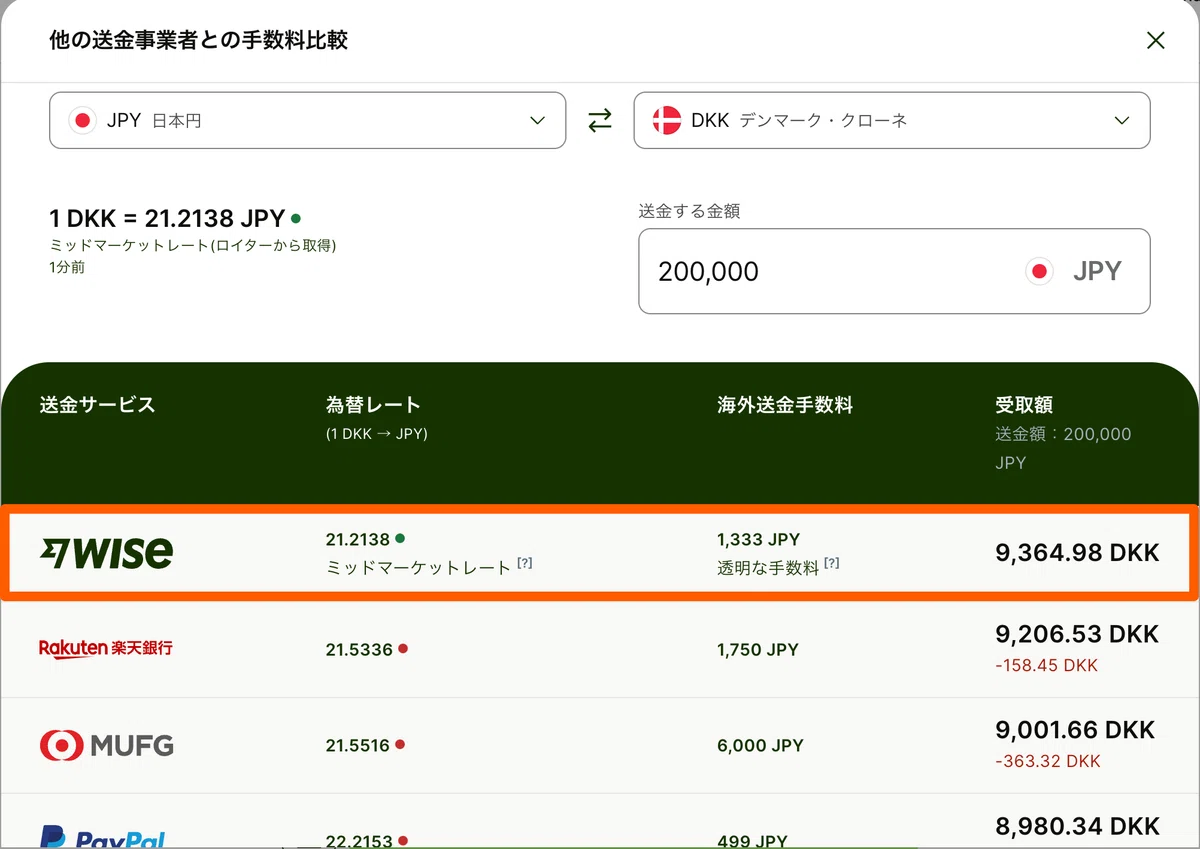The width and height of the screenshot is (1200, 849).
Task: Click the MUFG fee 6,000 JPY
Action: (760, 745)
